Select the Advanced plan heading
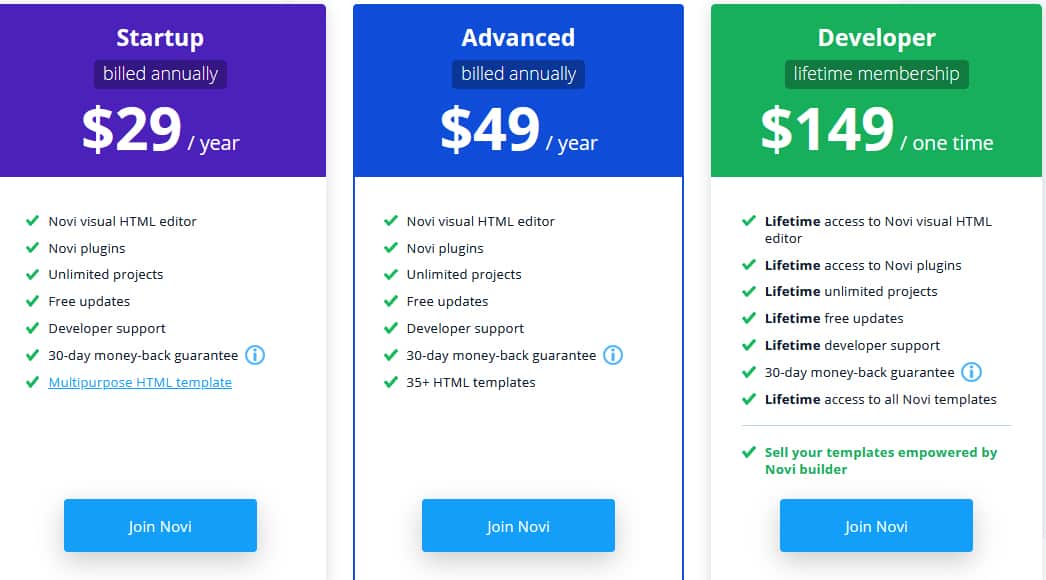The image size is (1046, 580). coord(518,37)
